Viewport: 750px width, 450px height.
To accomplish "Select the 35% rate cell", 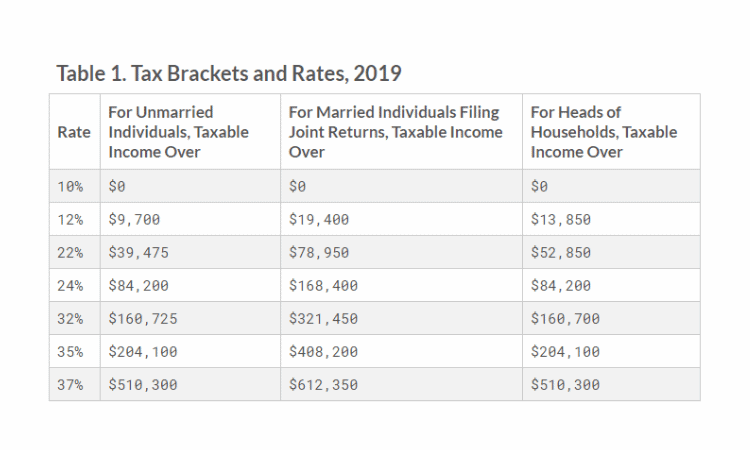I will pos(73,351).
